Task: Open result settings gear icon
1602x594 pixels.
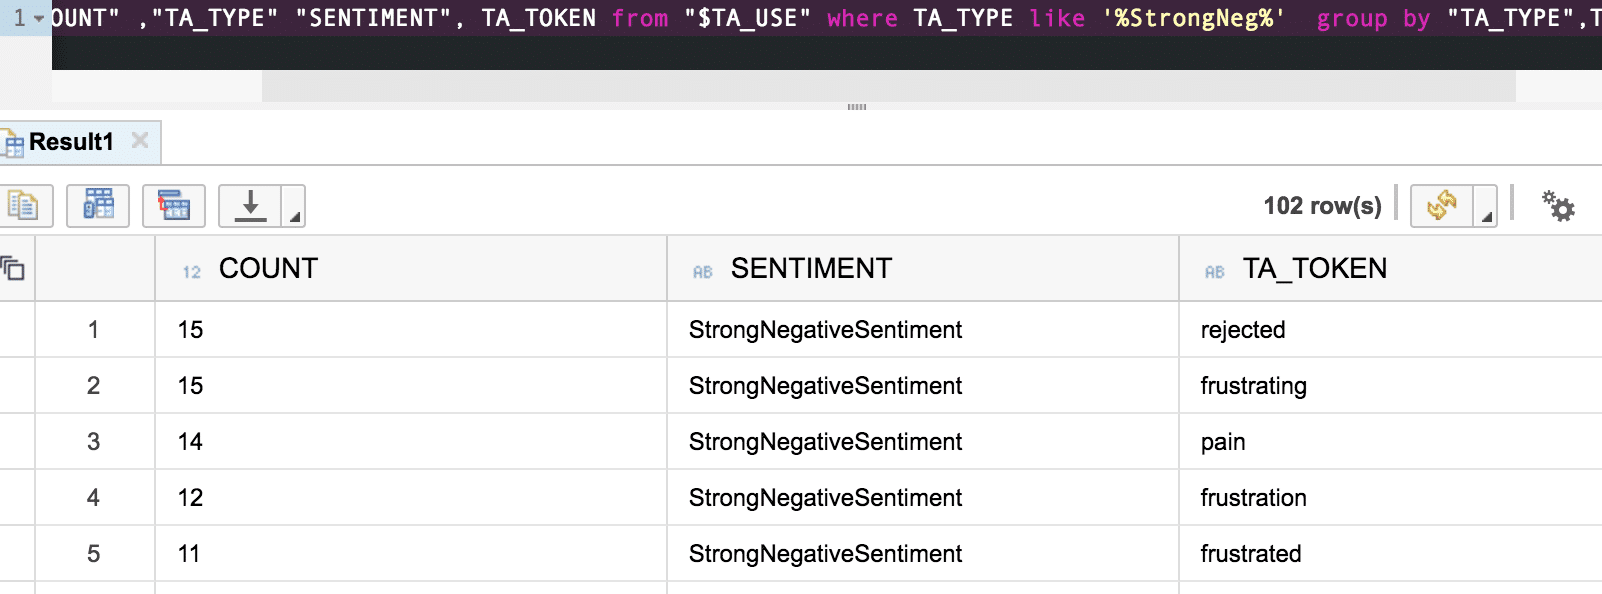Action: [1557, 206]
